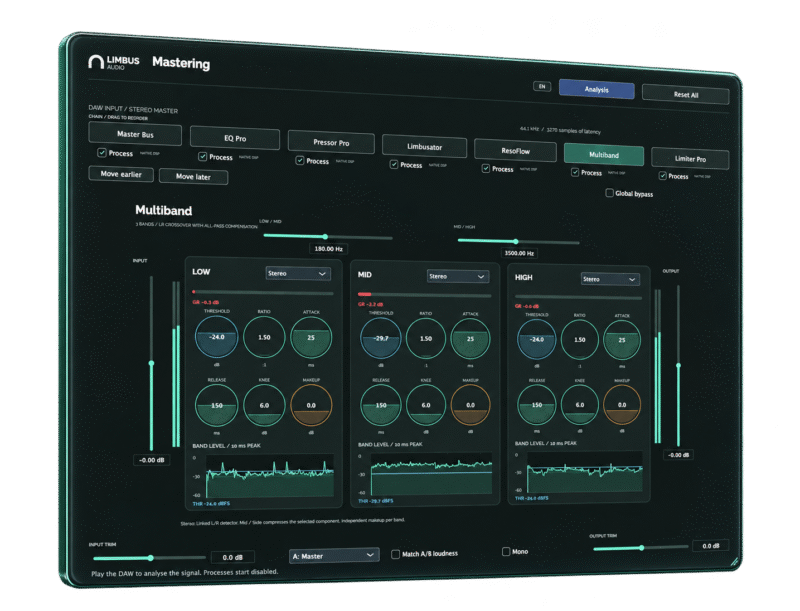Click the Output Trim slider handle
The image size is (800, 611).
point(642,548)
